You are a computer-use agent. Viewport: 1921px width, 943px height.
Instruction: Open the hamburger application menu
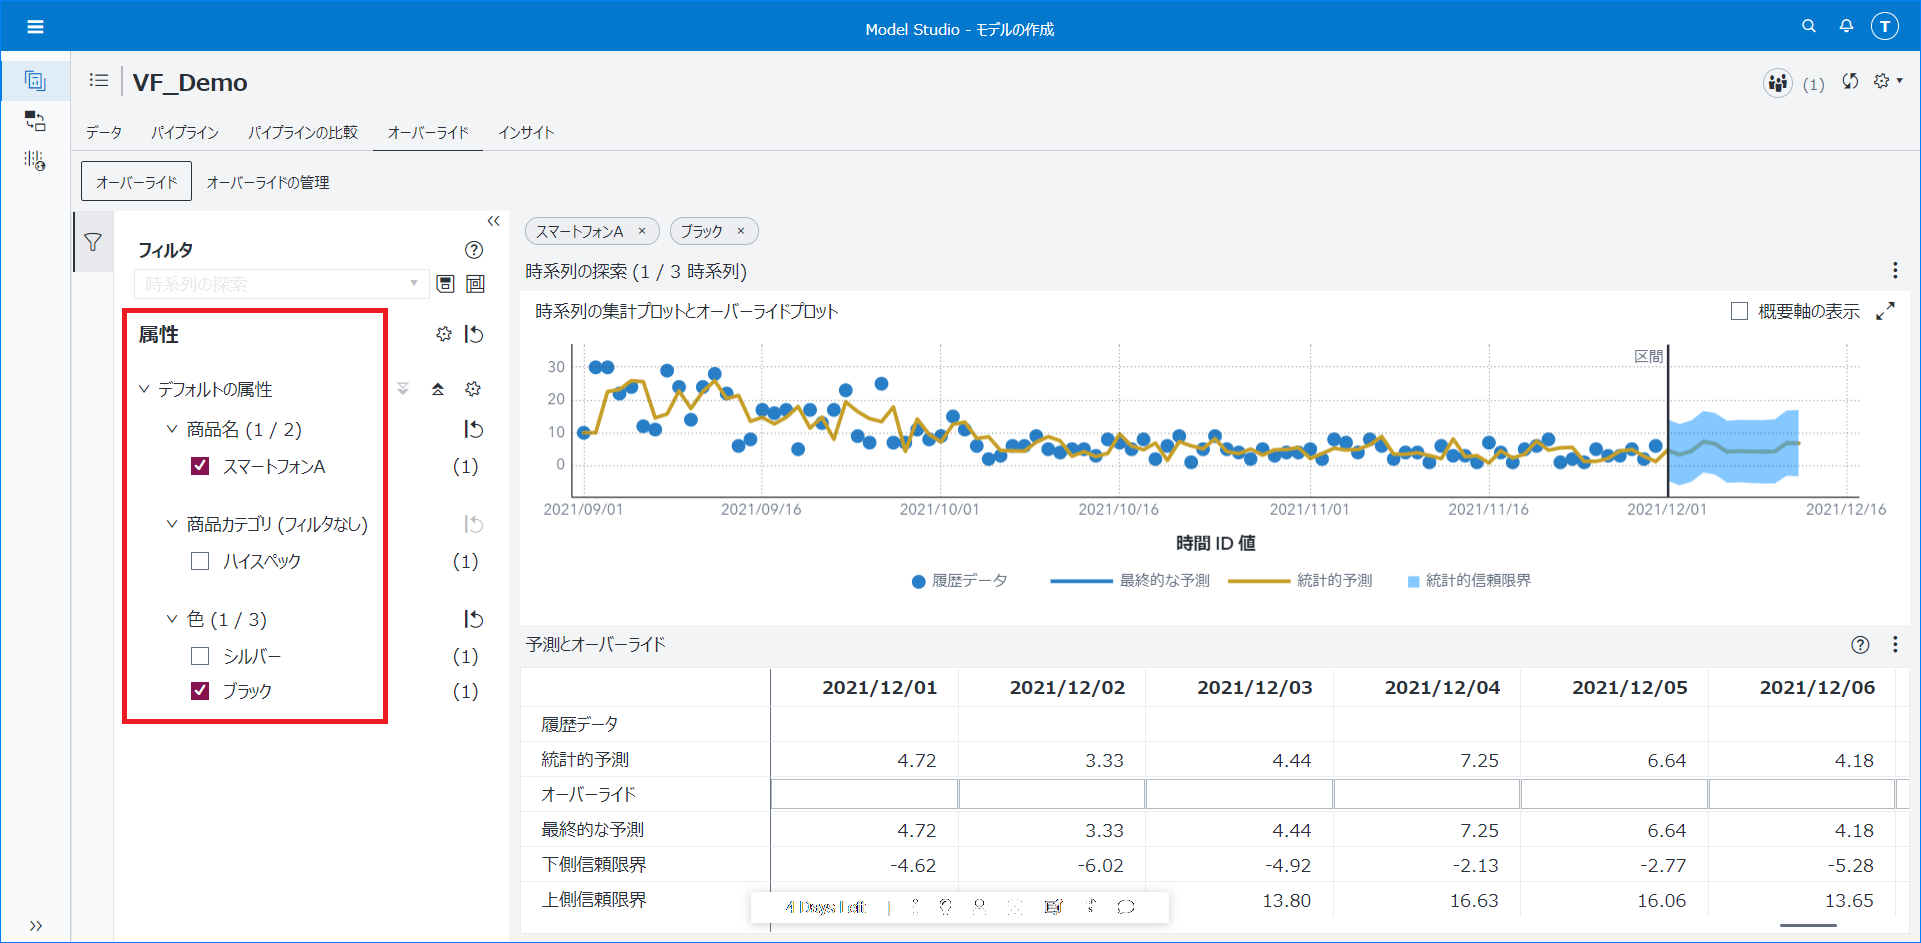click(35, 27)
